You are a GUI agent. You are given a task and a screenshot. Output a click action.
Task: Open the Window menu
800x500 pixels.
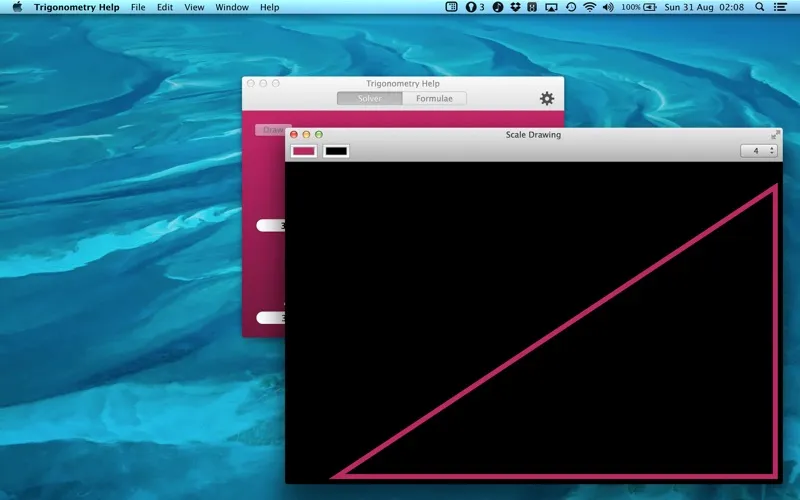232,7
